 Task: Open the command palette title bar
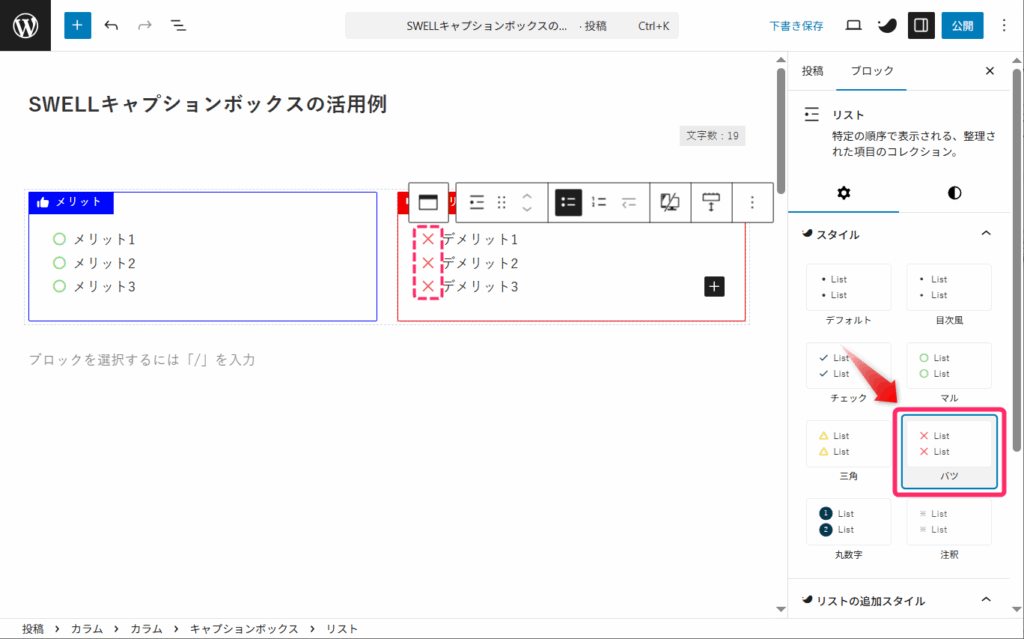click(x=511, y=26)
